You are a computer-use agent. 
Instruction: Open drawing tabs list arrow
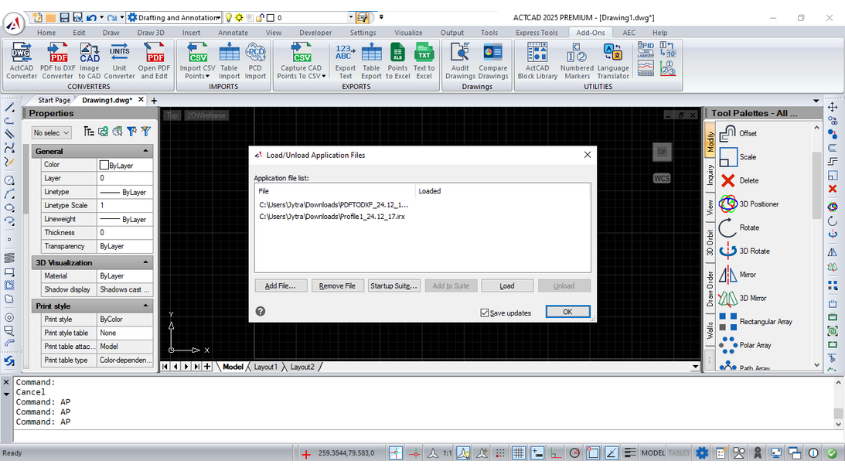click(x=816, y=100)
